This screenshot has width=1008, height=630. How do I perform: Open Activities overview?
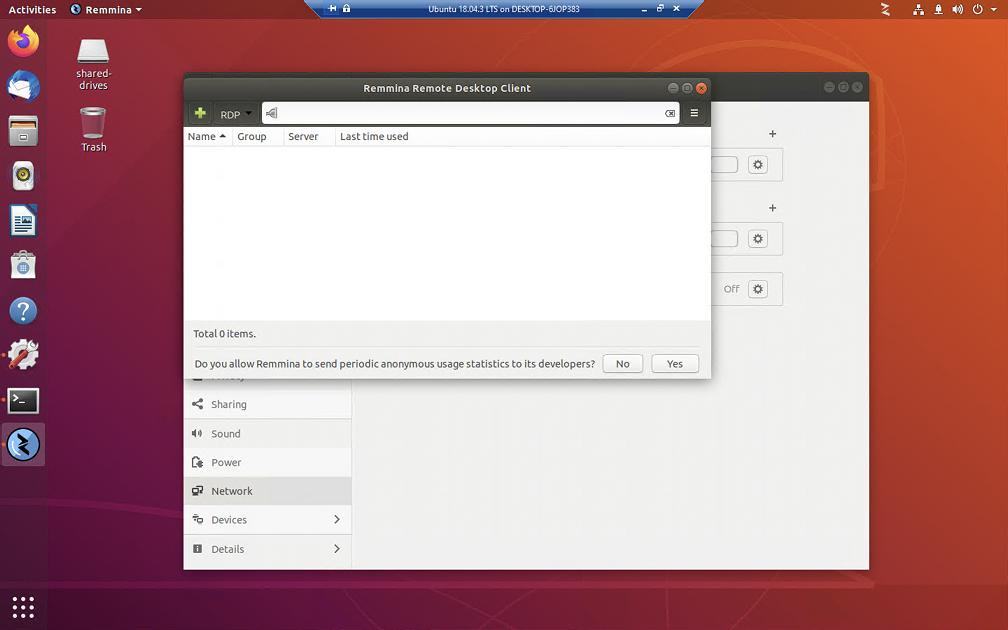tap(32, 10)
